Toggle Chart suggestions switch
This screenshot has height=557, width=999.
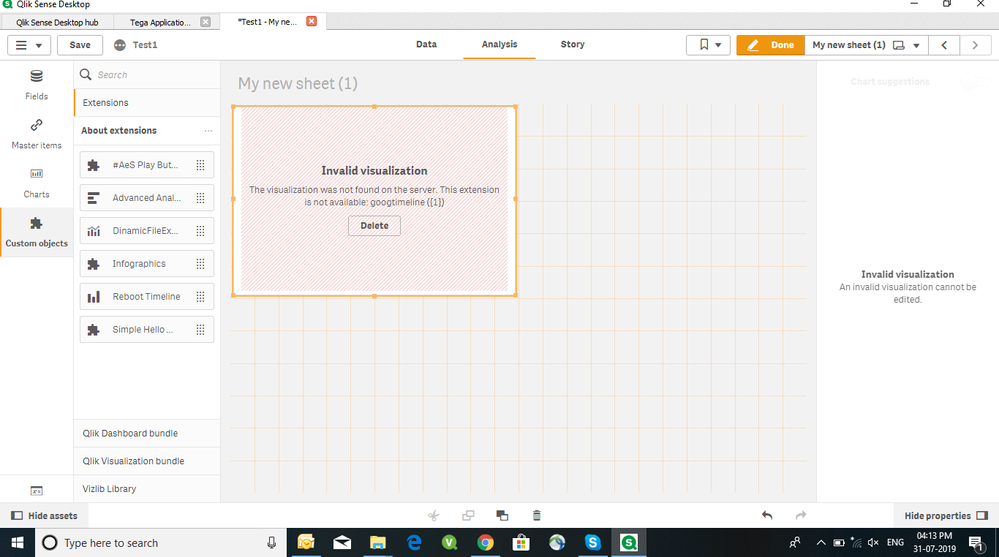(975, 82)
